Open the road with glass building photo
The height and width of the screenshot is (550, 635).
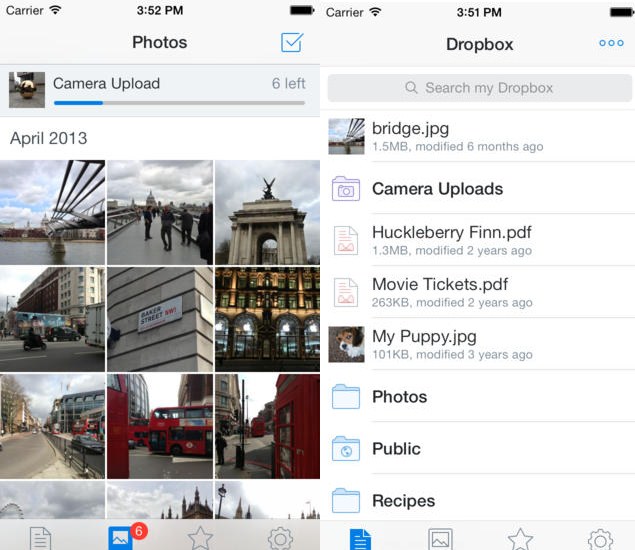point(52,426)
